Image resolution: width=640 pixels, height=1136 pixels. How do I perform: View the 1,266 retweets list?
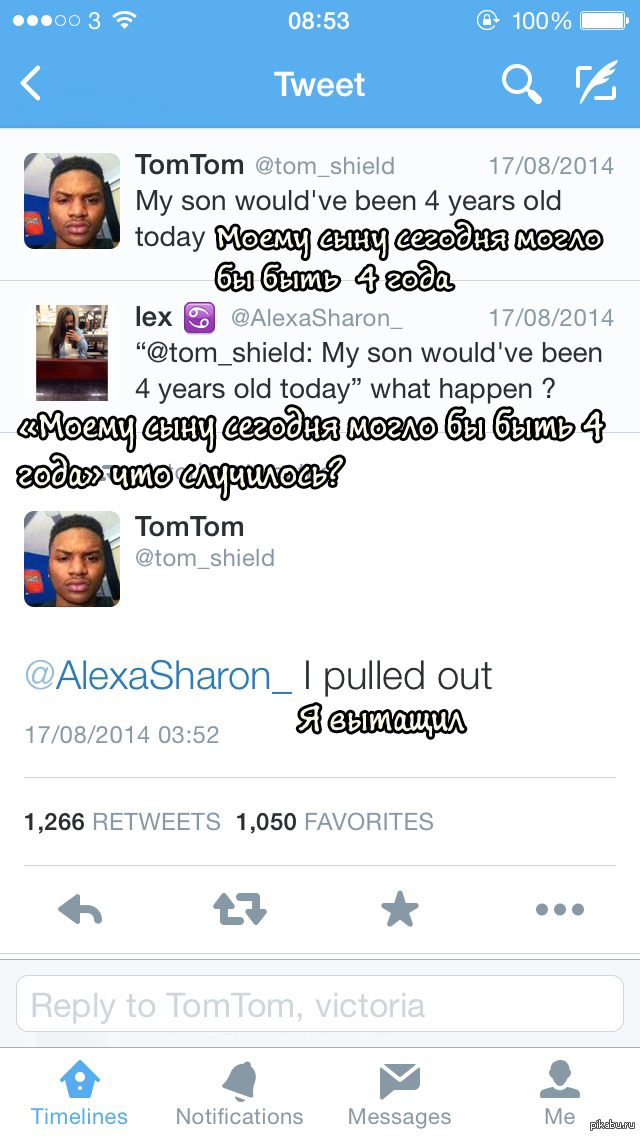pos(122,822)
